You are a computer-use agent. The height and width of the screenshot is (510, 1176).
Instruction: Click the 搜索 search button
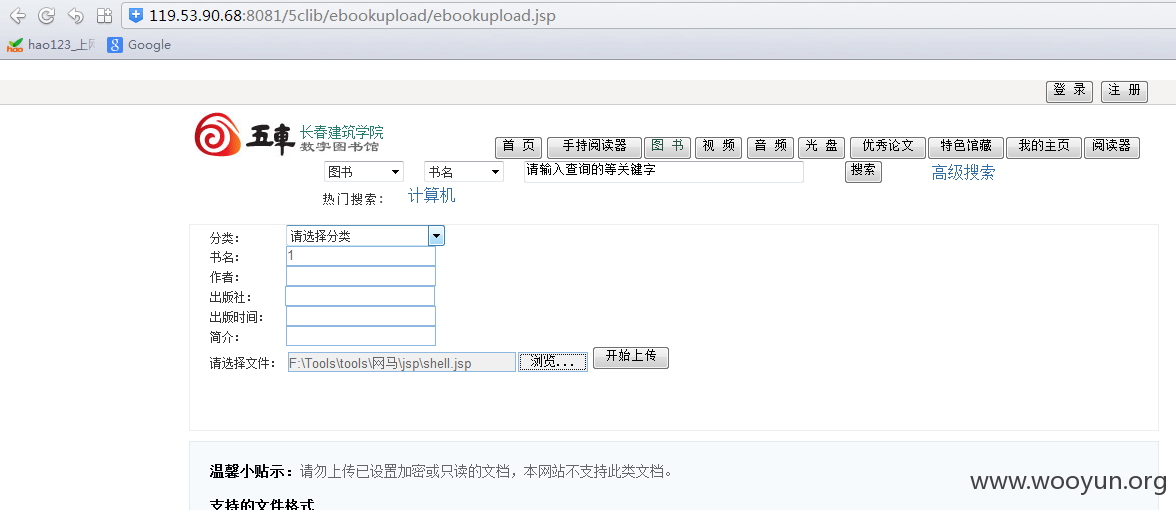pos(863,171)
